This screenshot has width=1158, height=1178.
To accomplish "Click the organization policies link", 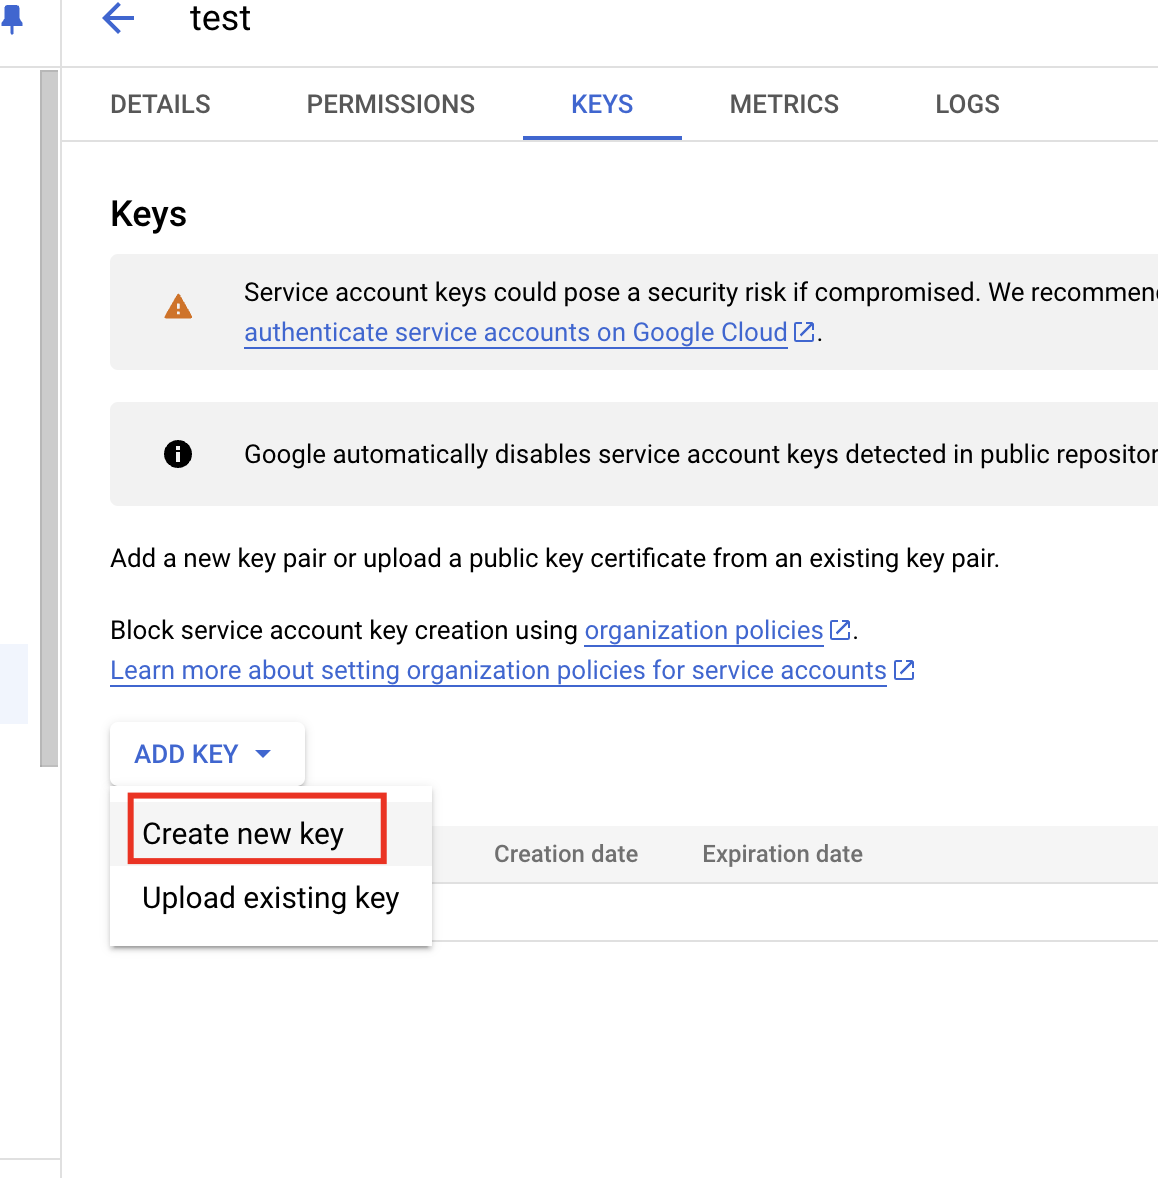I will pos(703,629).
